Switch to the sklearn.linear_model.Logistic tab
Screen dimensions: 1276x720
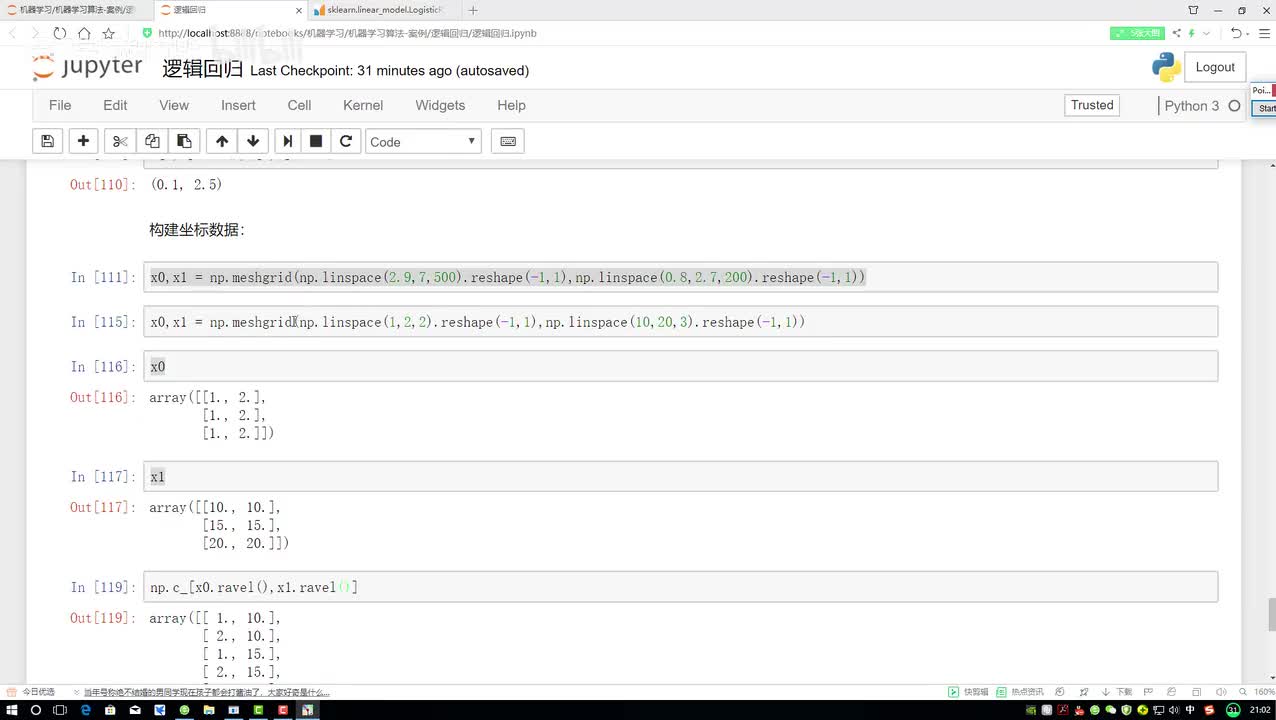(385, 9)
